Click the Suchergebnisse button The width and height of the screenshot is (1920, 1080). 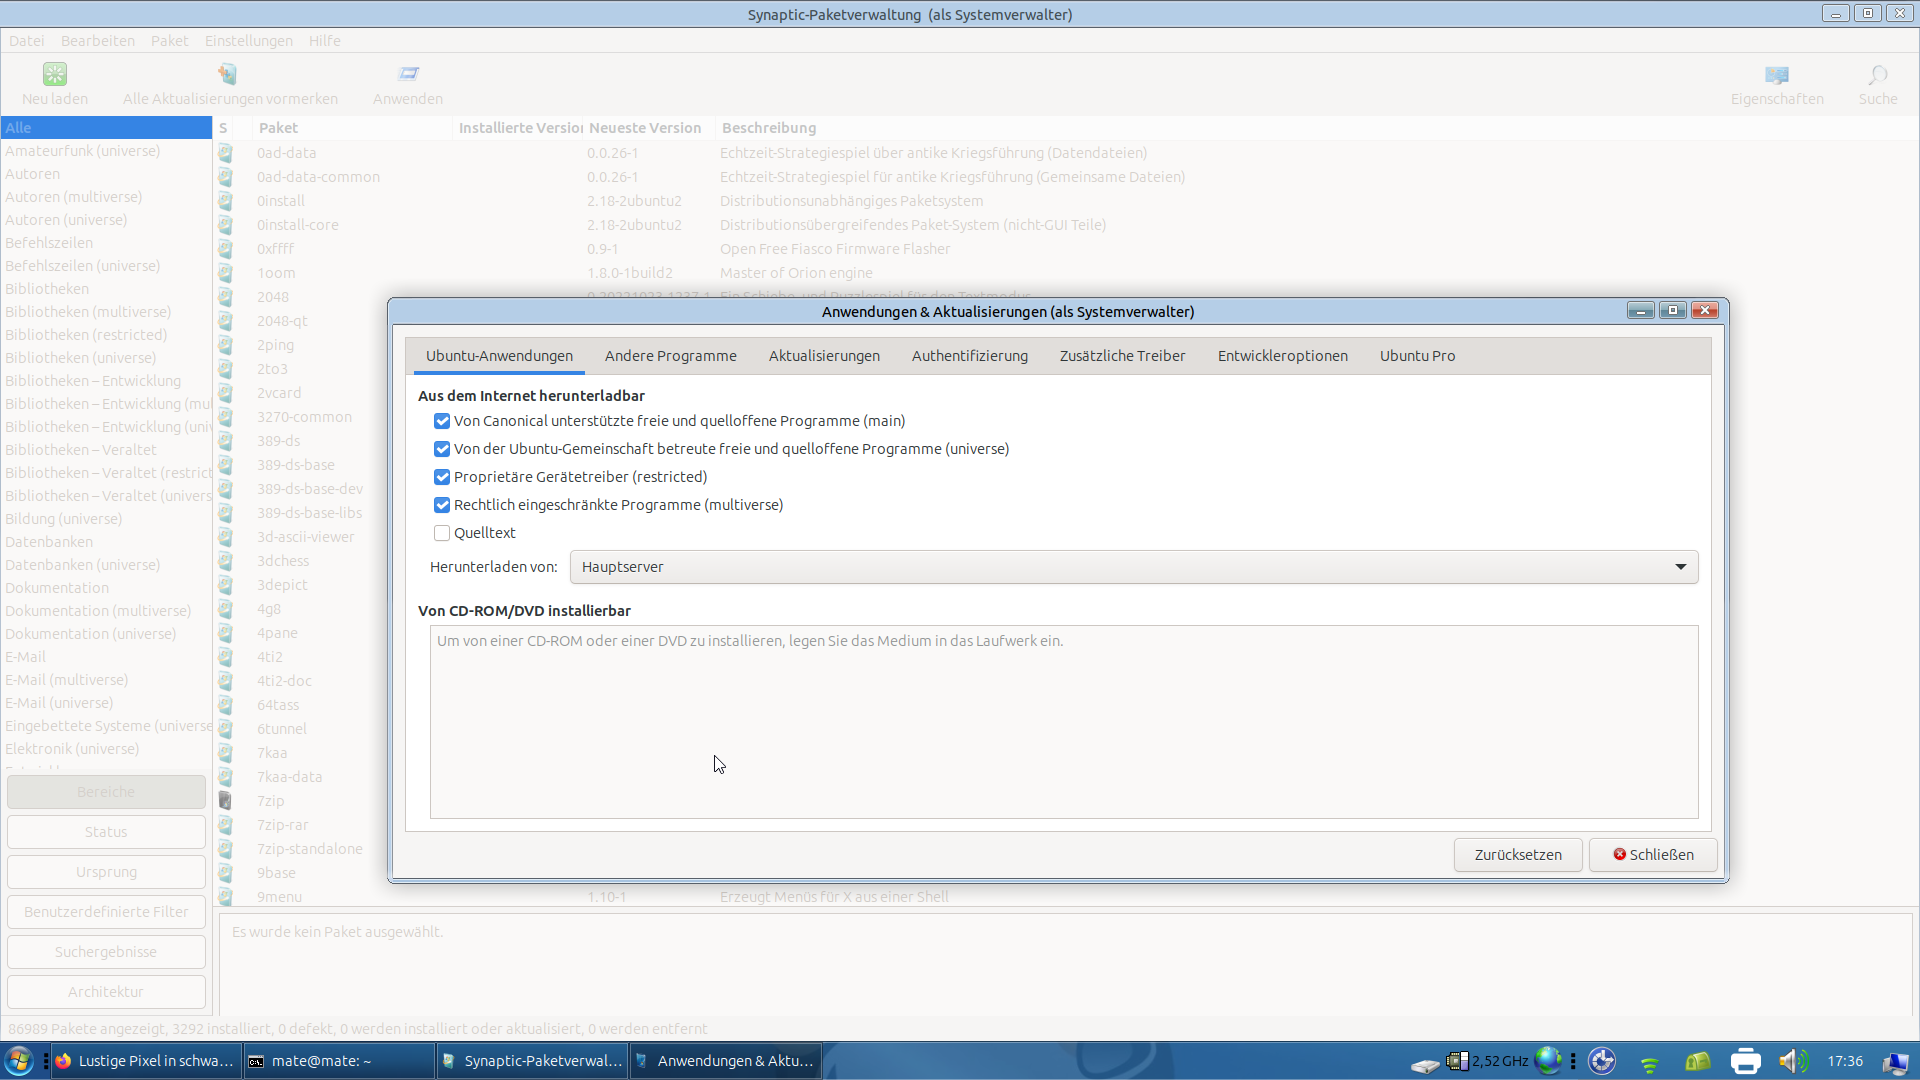(x=106, y=952)
